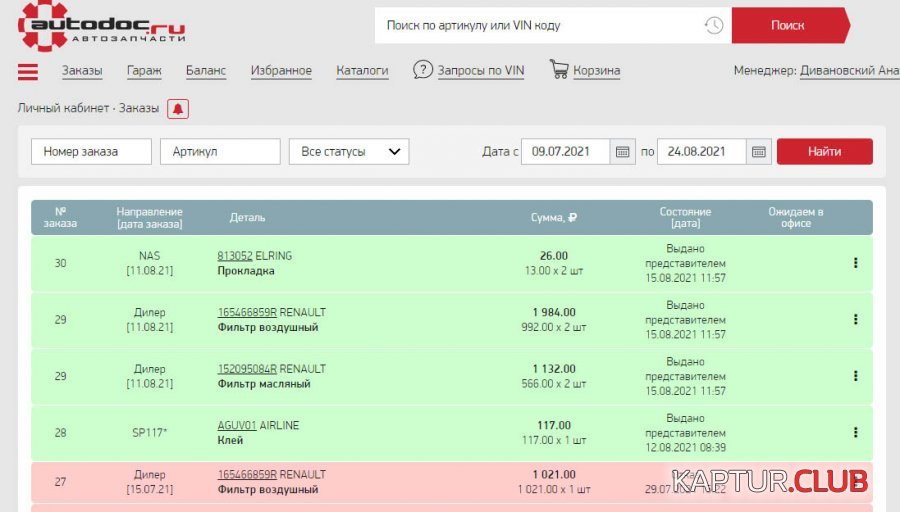Click the start date field 09.07.2021
This screenshot has width=900, height=512.
click(565, 152)
